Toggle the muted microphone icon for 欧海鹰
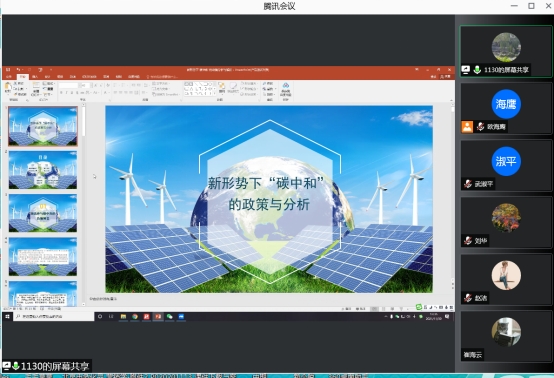The image size is (554, 378). (x=480, y=126)
